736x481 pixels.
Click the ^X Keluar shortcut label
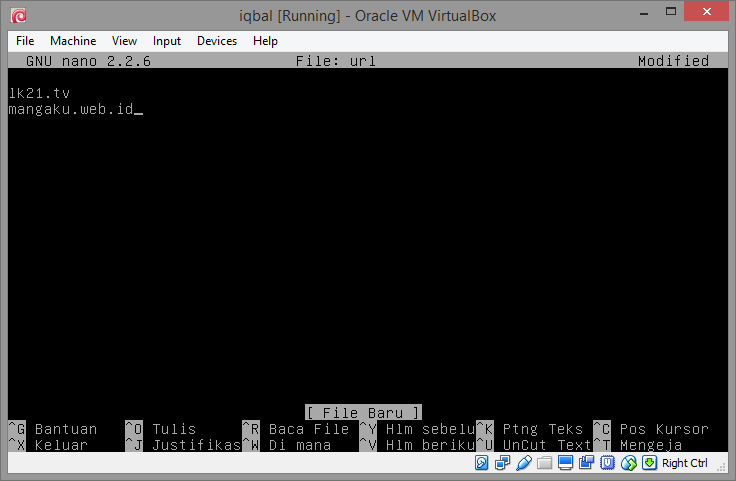click(48, 445)
